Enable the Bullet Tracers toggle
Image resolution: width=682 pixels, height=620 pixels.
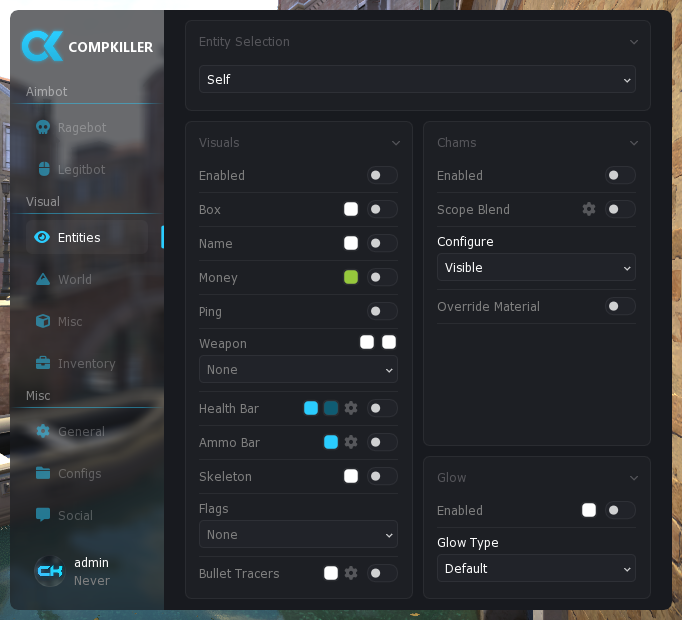[382, 573]
